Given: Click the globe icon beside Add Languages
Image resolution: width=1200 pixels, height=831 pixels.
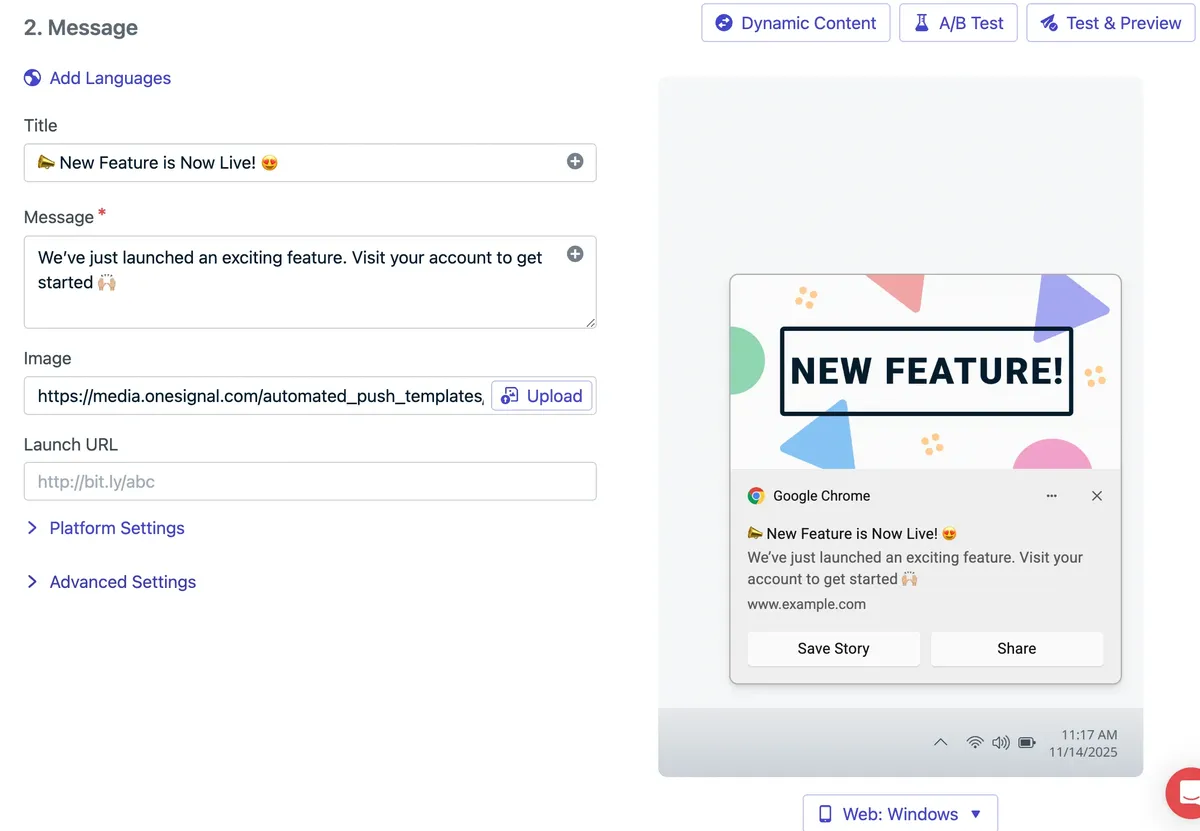Looking at the screenshot, I should click(33, 78).
